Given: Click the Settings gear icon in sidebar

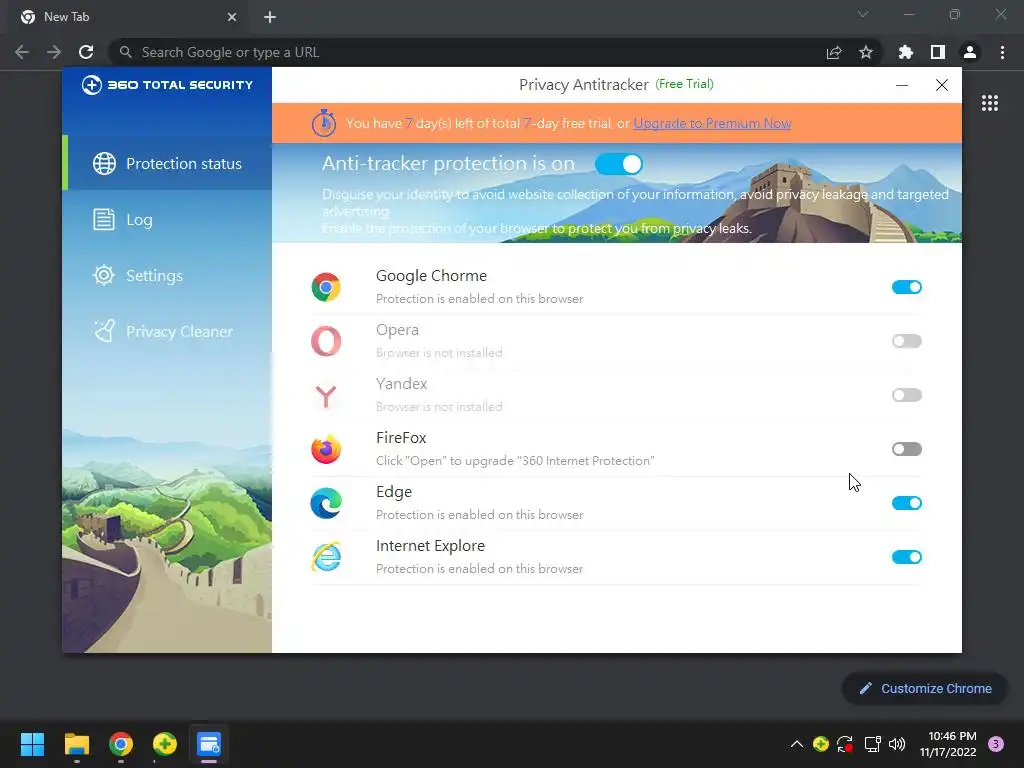Looking at the screenshot, I should coord(104,275).
